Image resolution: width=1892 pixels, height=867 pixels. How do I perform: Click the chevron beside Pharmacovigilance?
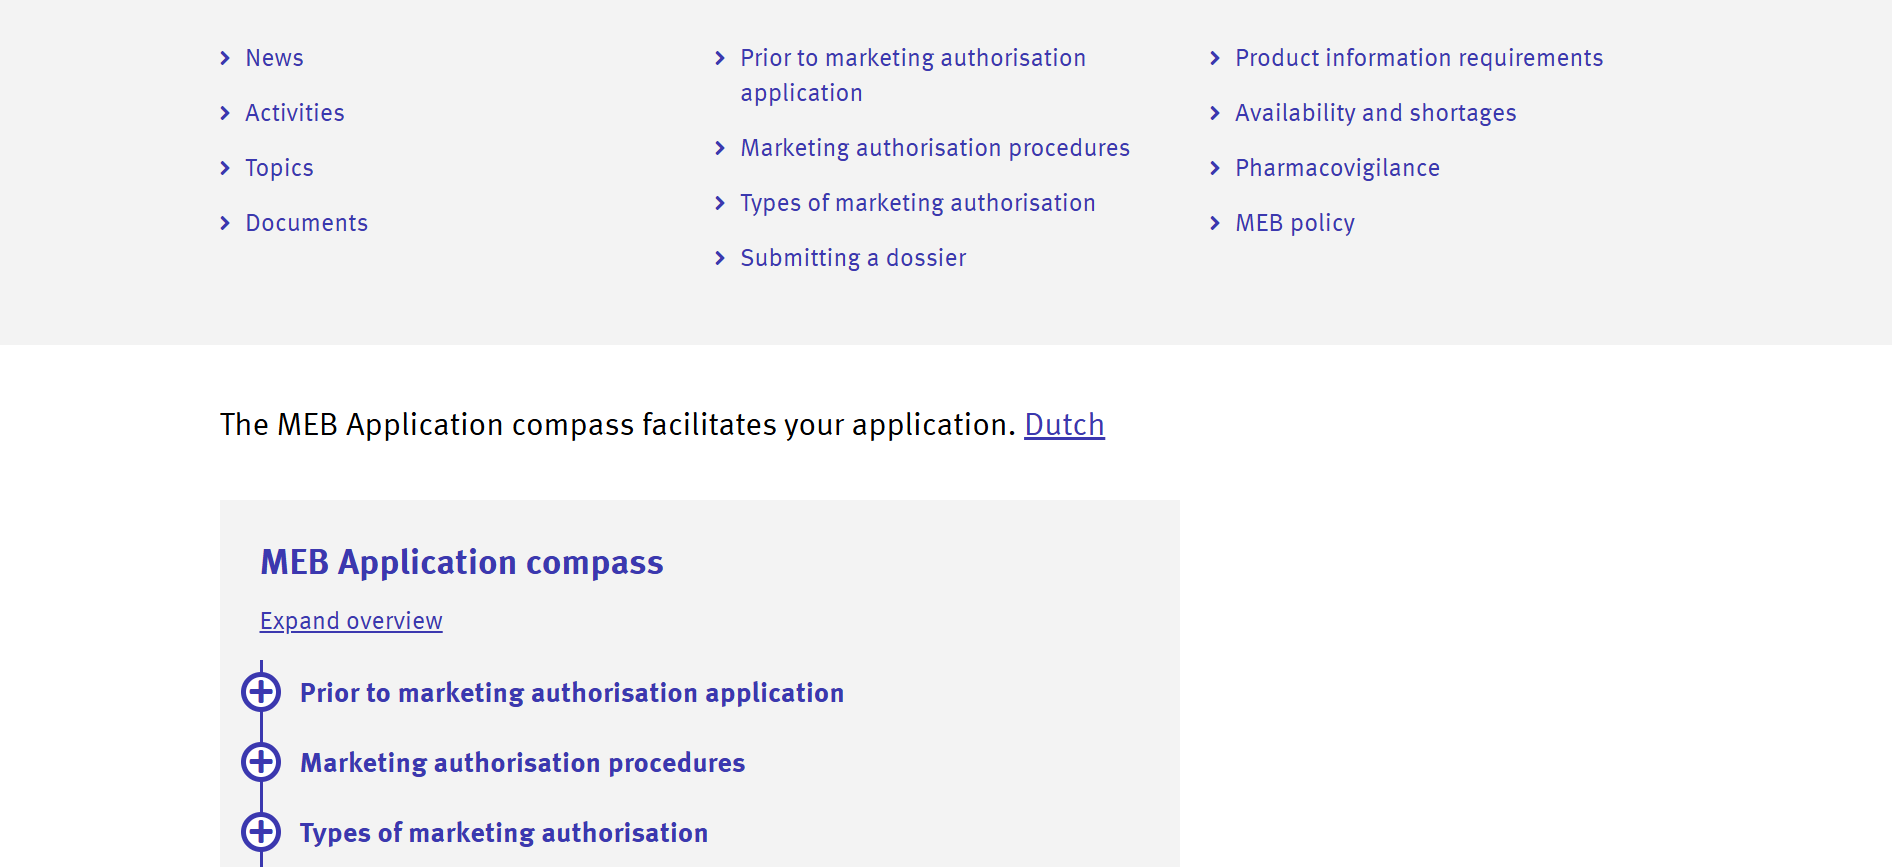click(1215, 168)
